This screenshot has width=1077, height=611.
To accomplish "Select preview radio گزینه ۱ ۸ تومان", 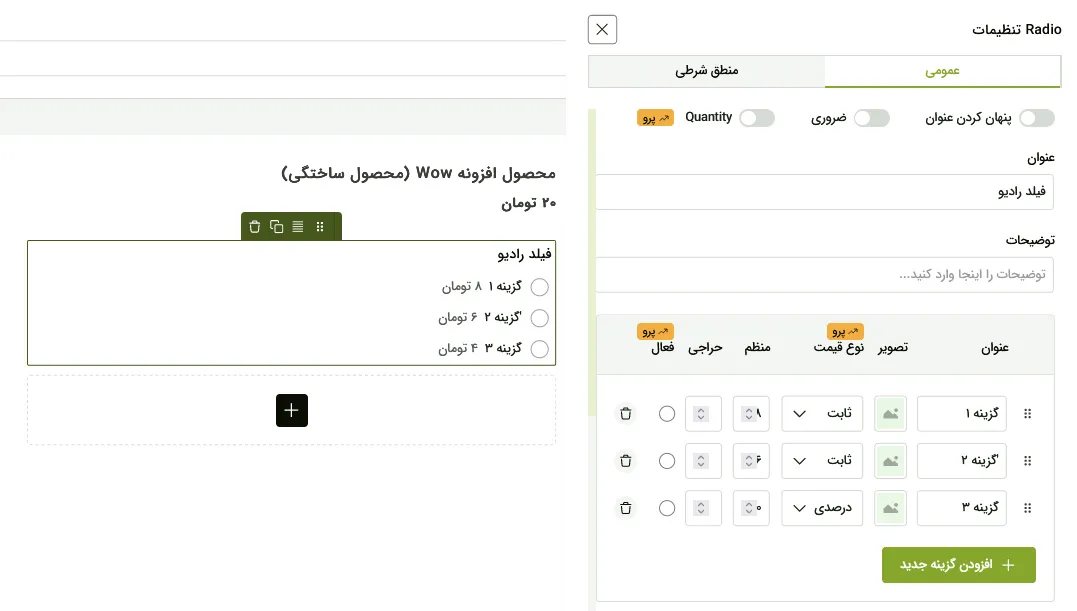I will point(540,287).
